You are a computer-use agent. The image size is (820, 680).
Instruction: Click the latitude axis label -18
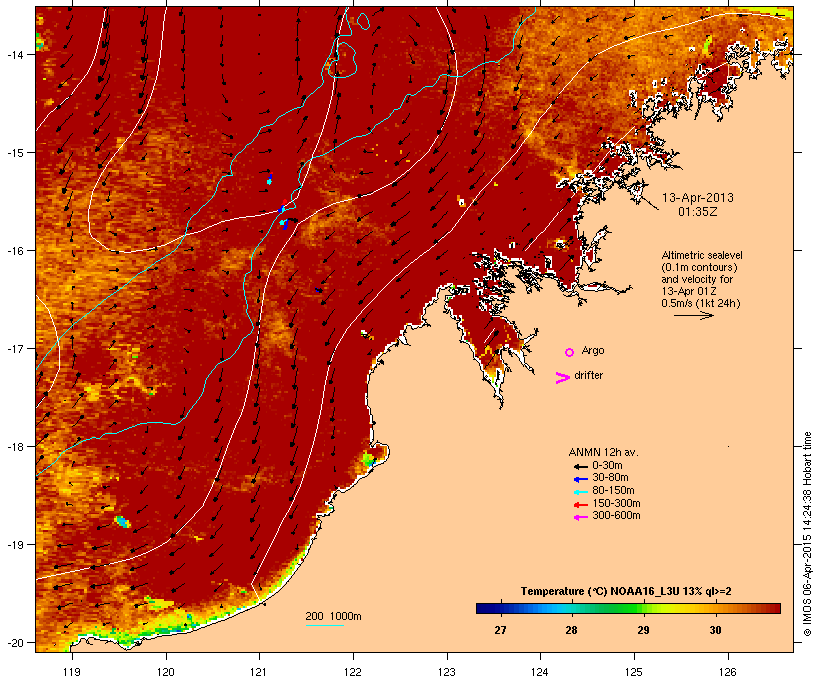pyautogui.click(x=14, y=447)
